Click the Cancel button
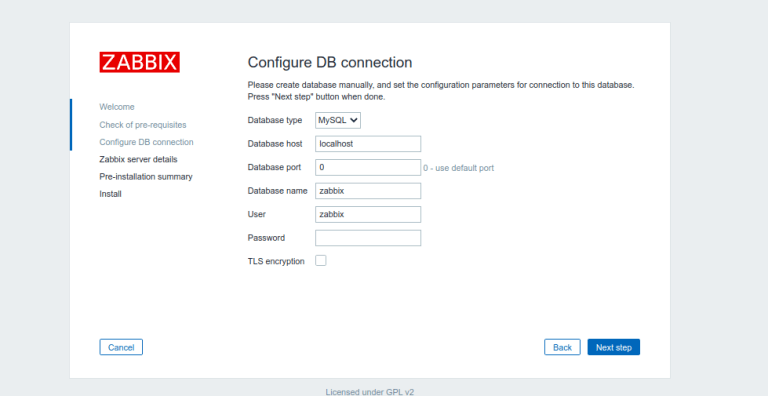 coord(121,347)
